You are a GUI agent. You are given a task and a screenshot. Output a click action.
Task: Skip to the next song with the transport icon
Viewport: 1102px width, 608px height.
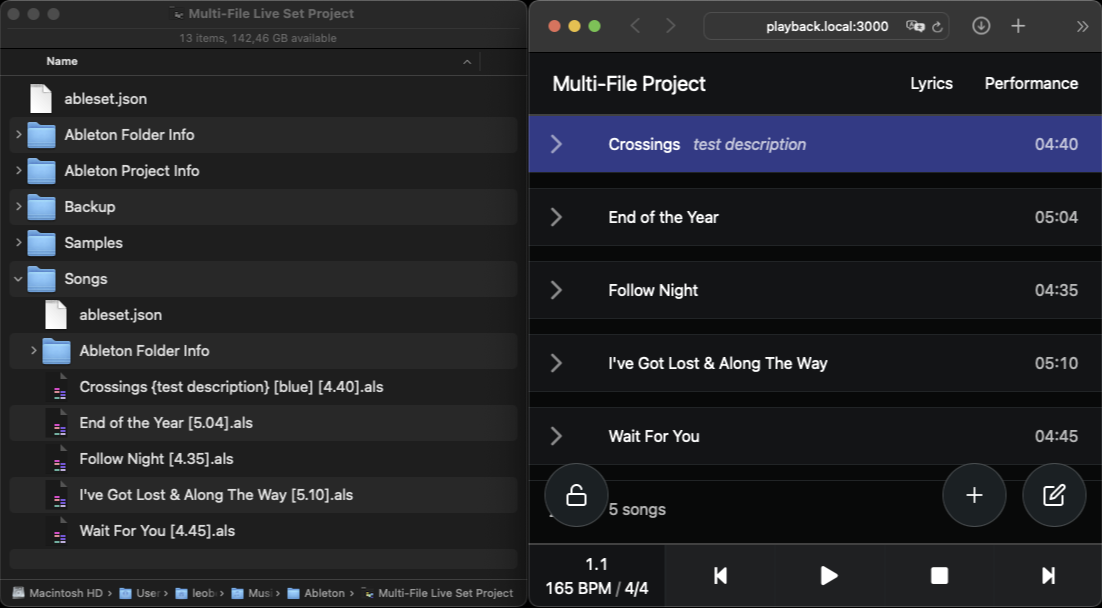coord(1048,575)
